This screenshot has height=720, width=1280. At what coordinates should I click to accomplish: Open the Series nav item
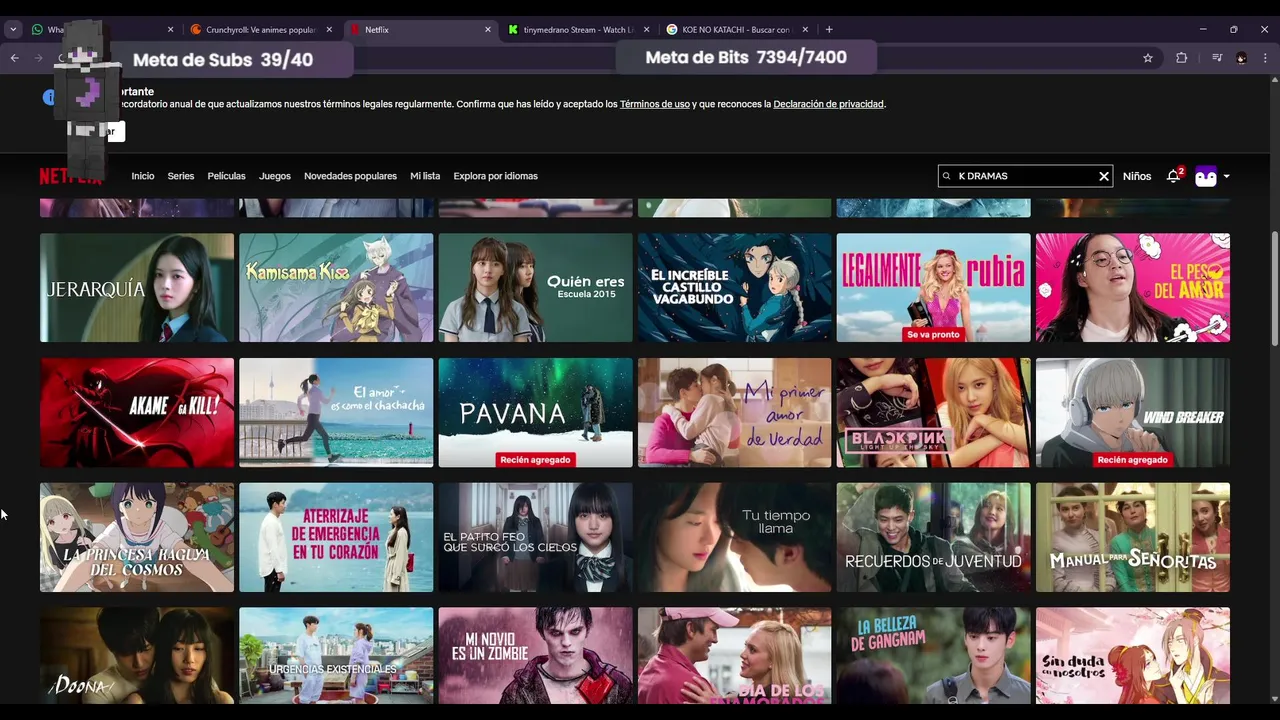click(x=181, y=176)
